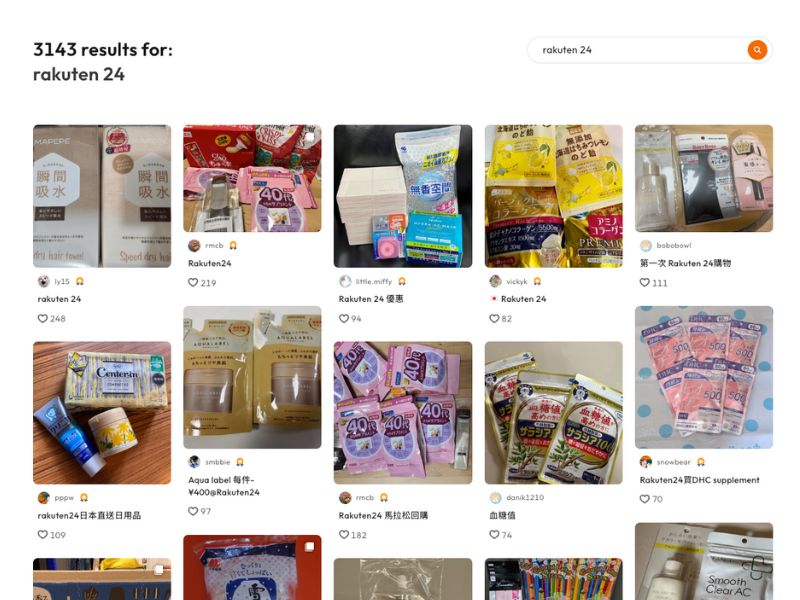The width and height of the screenshot is (800, 600).
Task: Open the 無香空間 product photo thumbnail
Action: pos(403,196)
